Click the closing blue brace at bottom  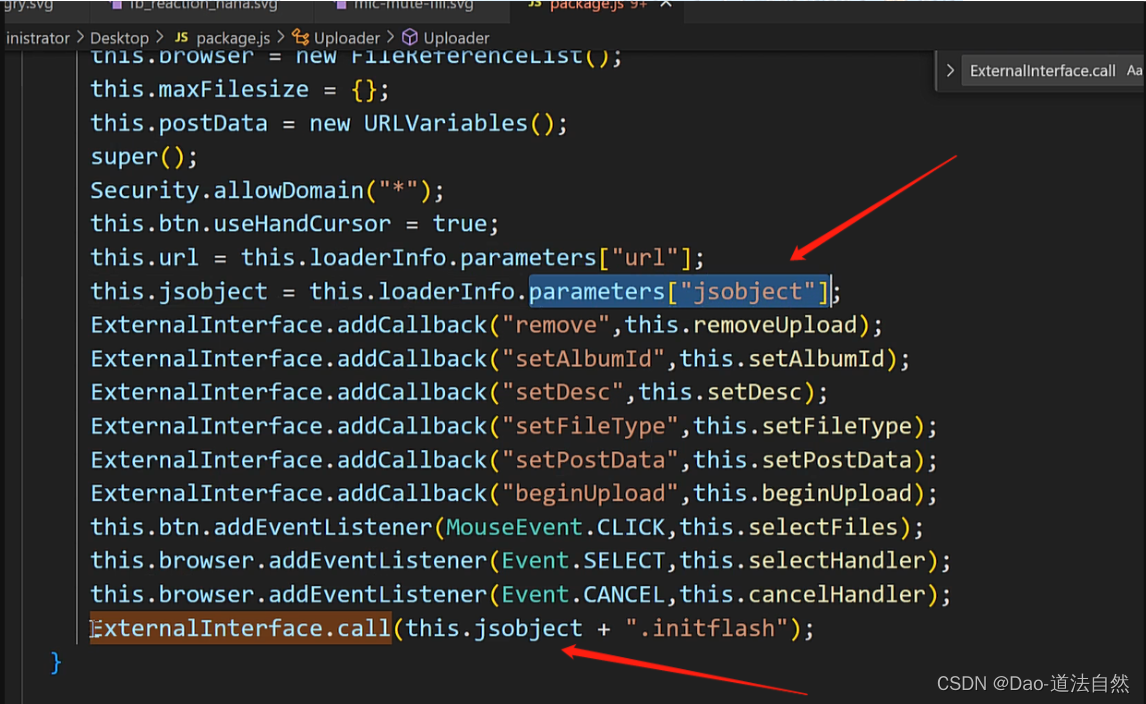coord(56,662)
